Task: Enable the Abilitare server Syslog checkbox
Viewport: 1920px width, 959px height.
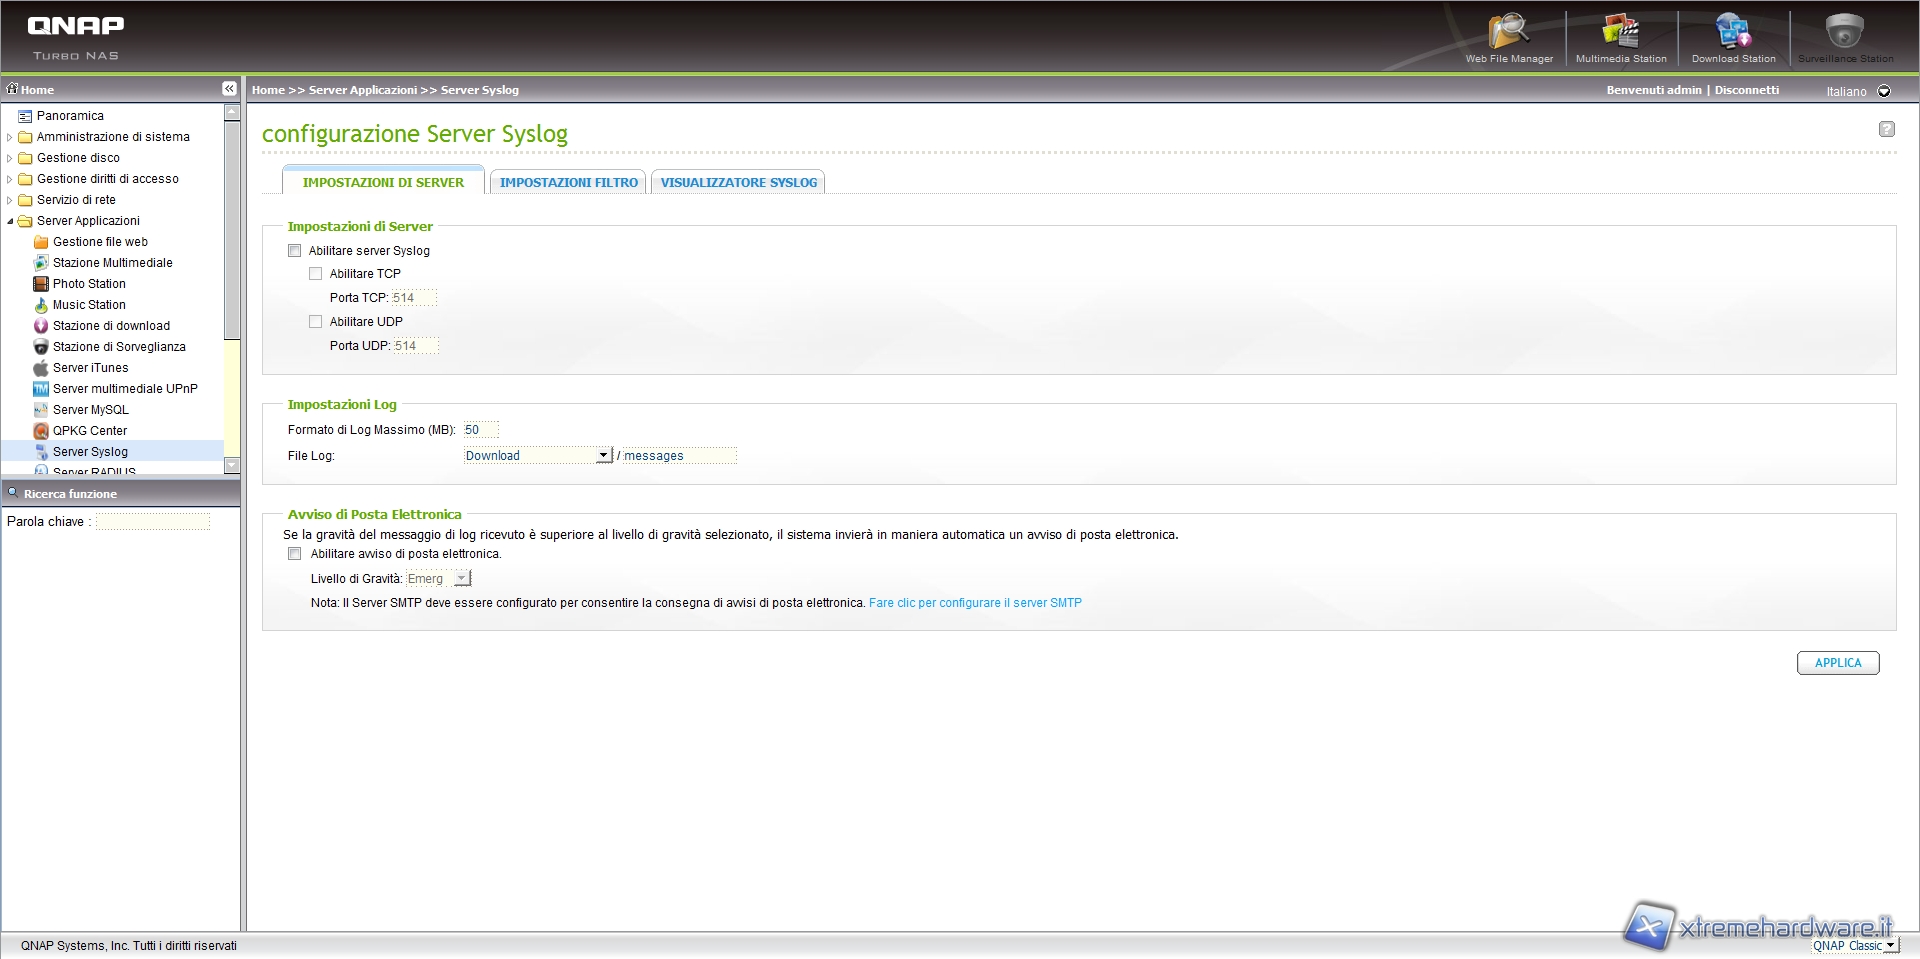Action: coord(295,251)
